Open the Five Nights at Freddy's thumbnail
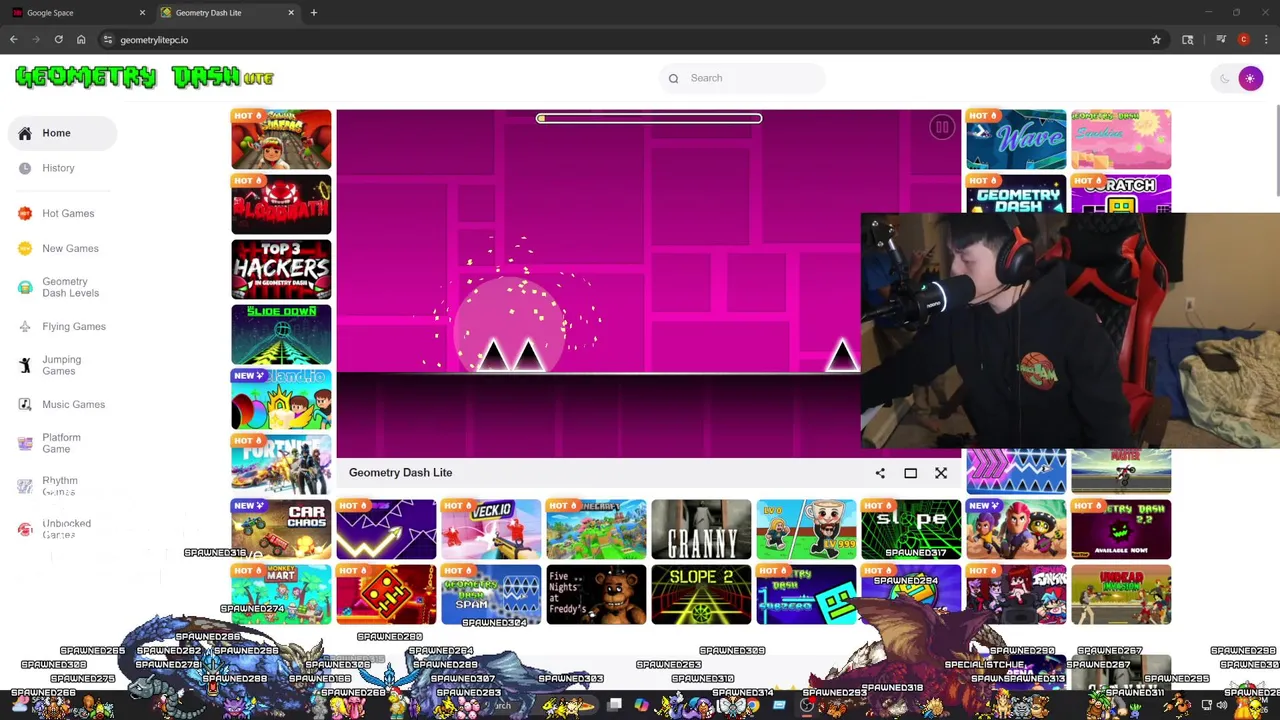The height and width of the screenshot is (720, 1280). [596, 594]
